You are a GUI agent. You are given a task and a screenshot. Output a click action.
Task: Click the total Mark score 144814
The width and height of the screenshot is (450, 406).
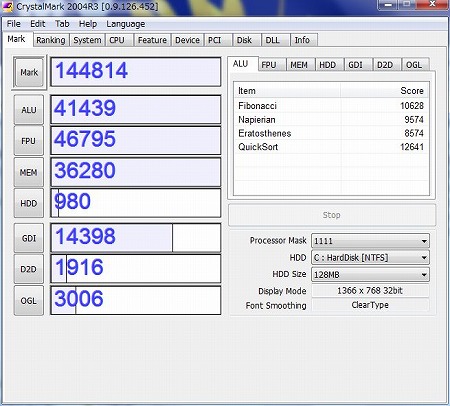91,70
